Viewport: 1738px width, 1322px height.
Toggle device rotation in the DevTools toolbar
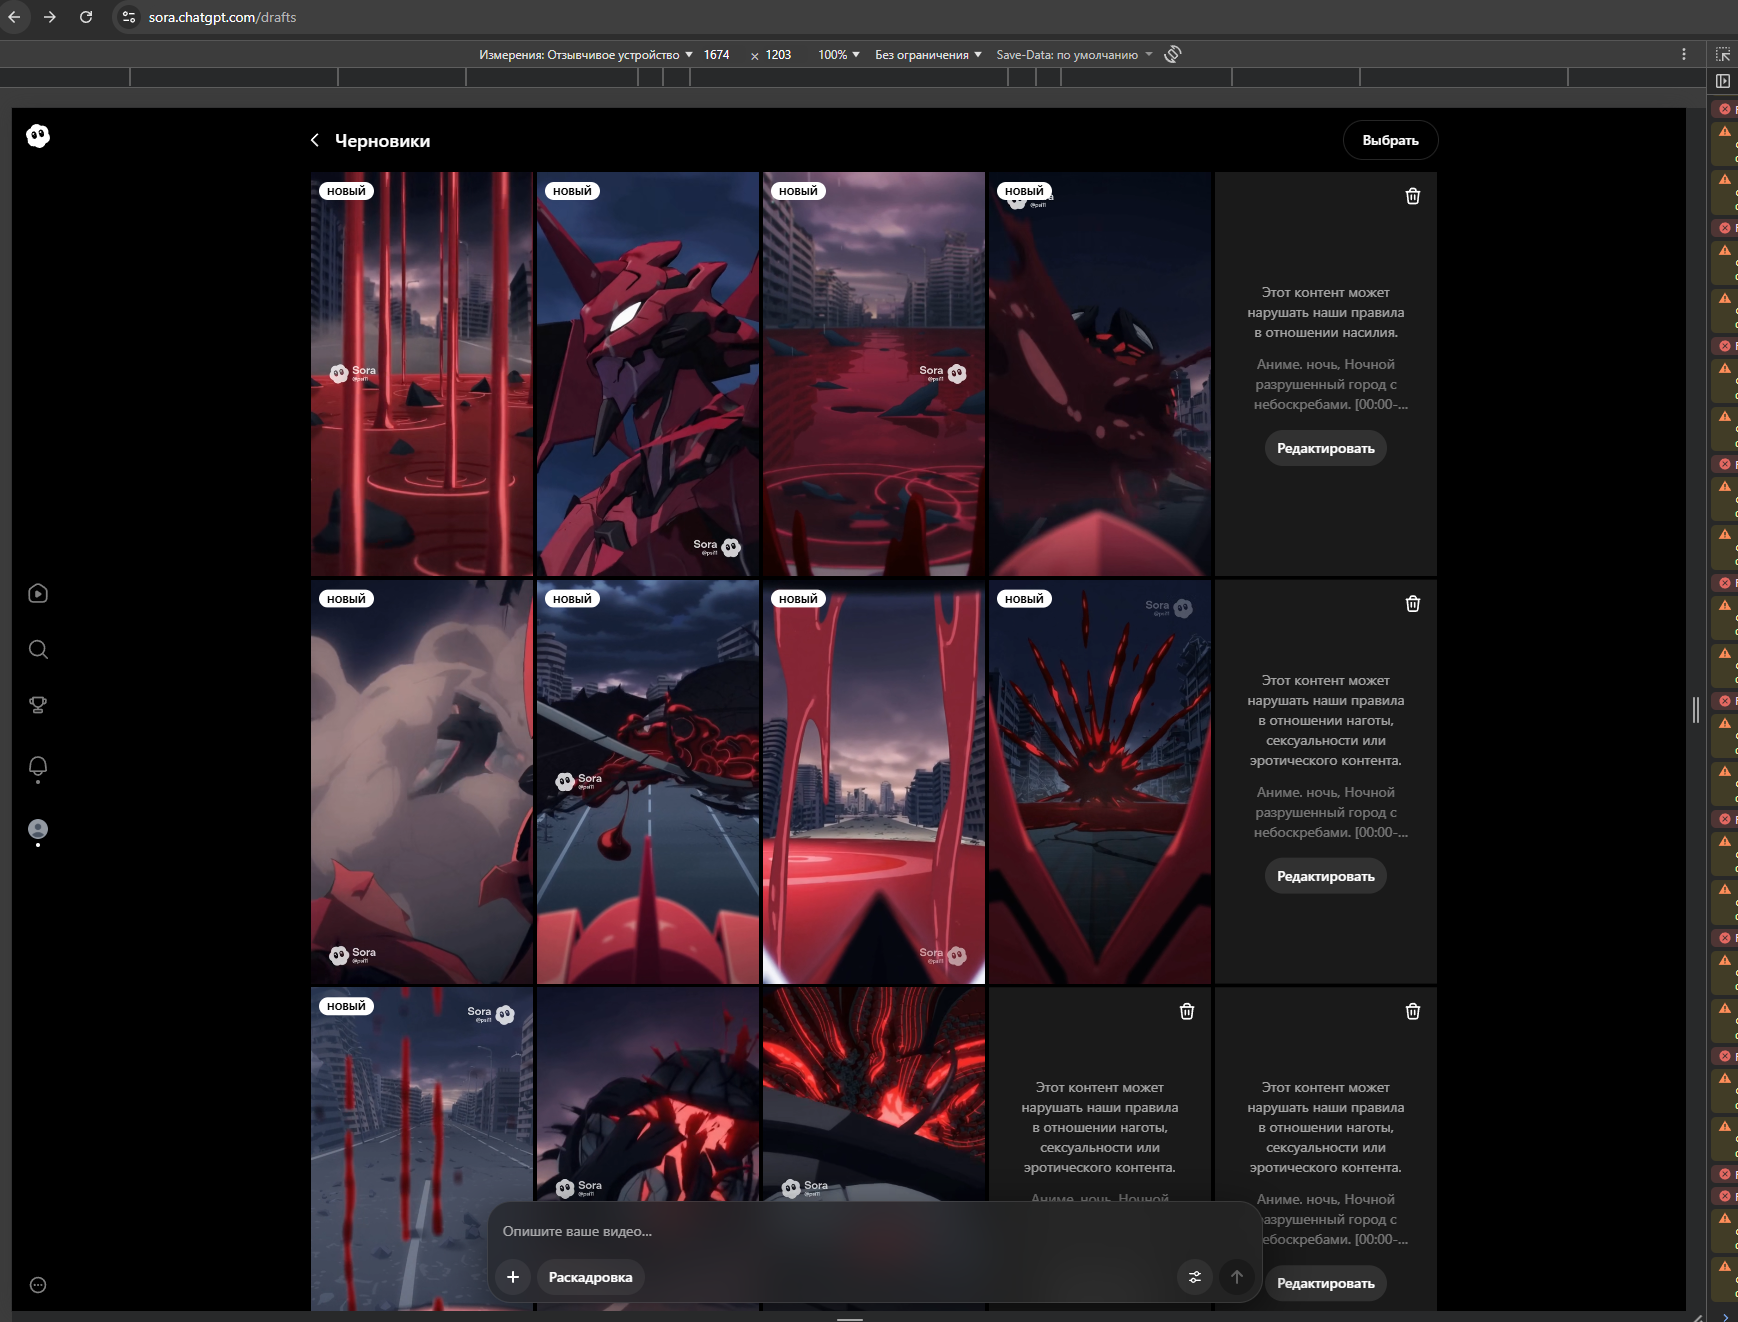point(1173,54)
